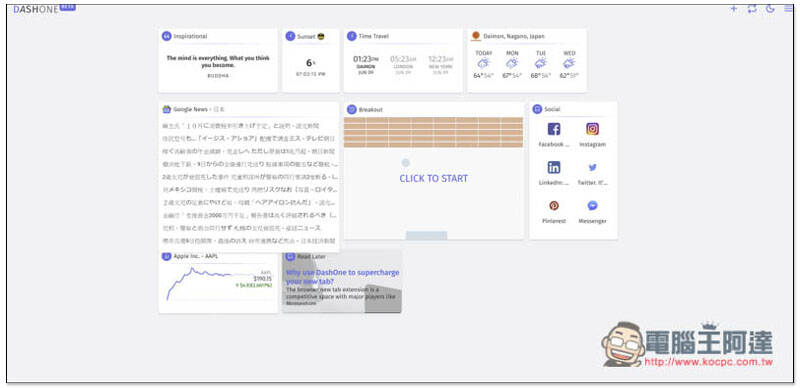Open Messenger from the Social widget
800x388 pixels.
coord(592,206)
